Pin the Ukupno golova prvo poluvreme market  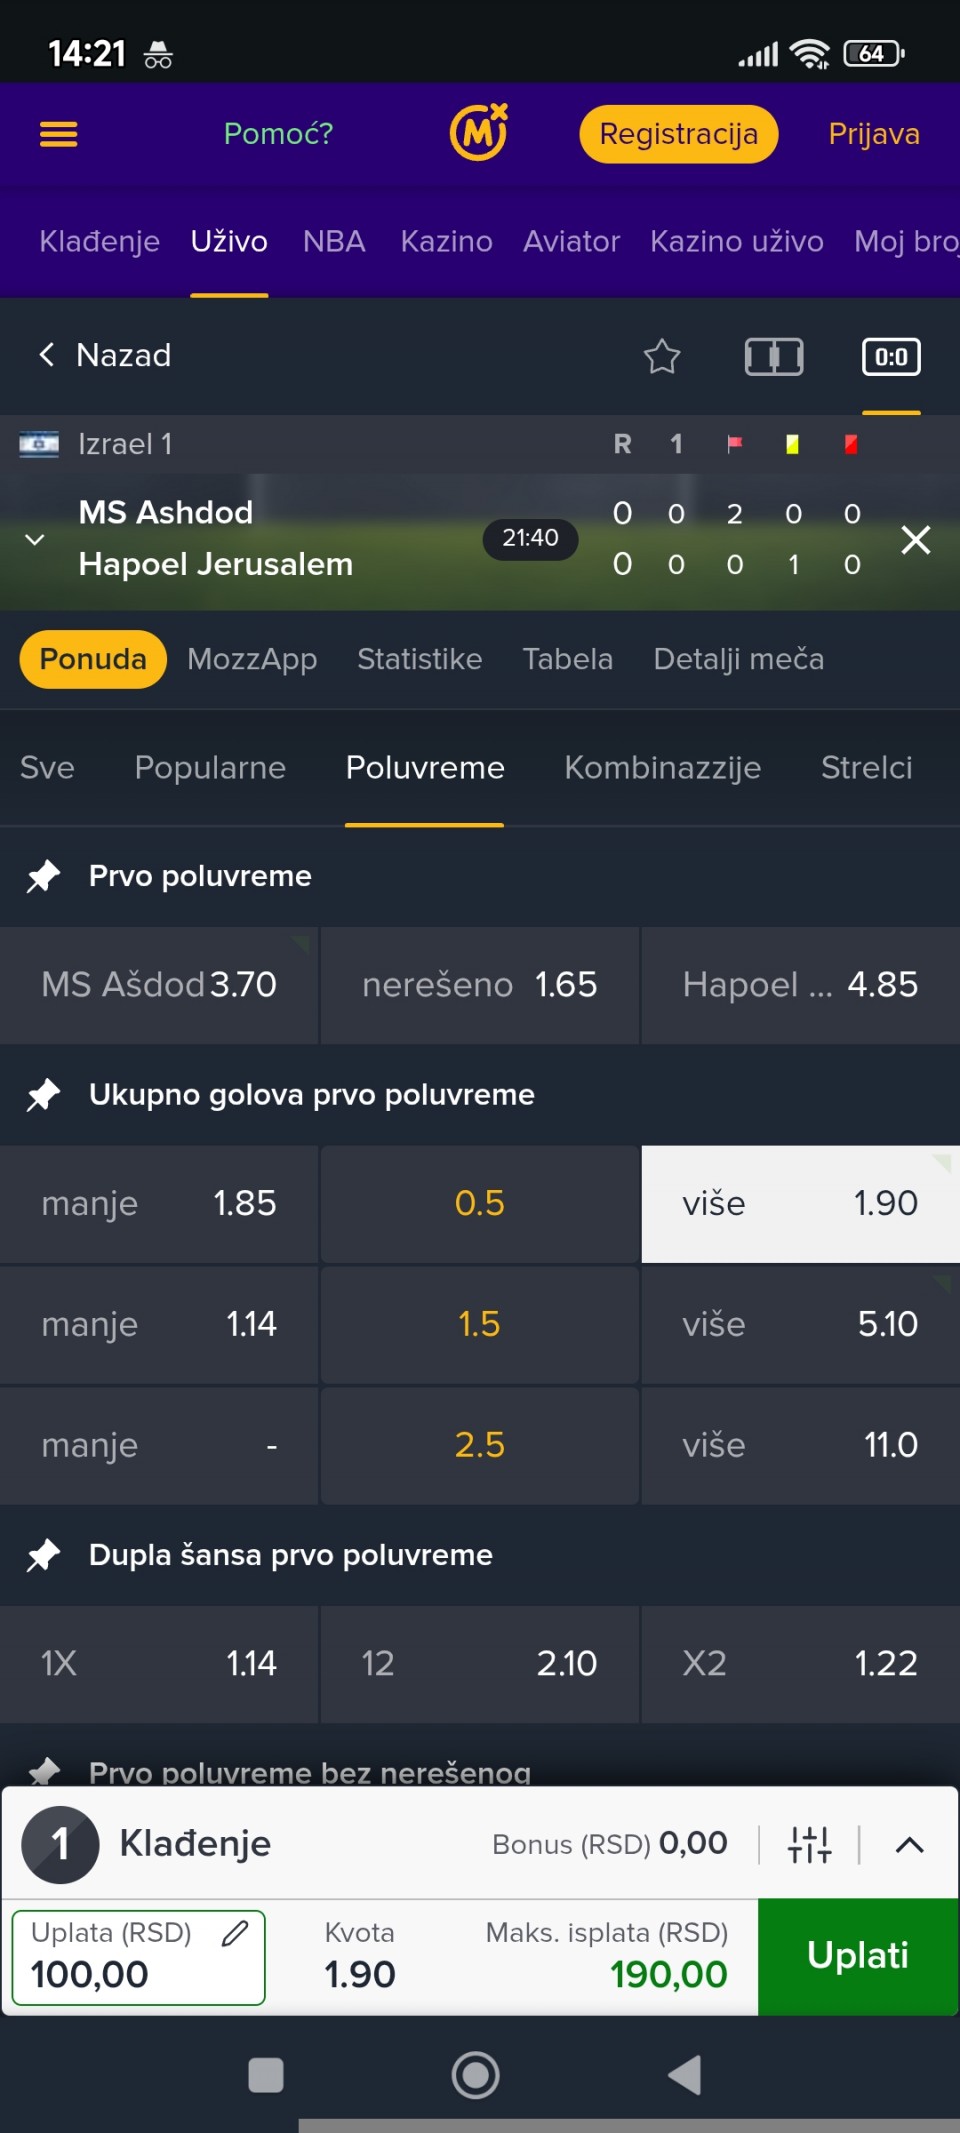tap(43, 1095)
